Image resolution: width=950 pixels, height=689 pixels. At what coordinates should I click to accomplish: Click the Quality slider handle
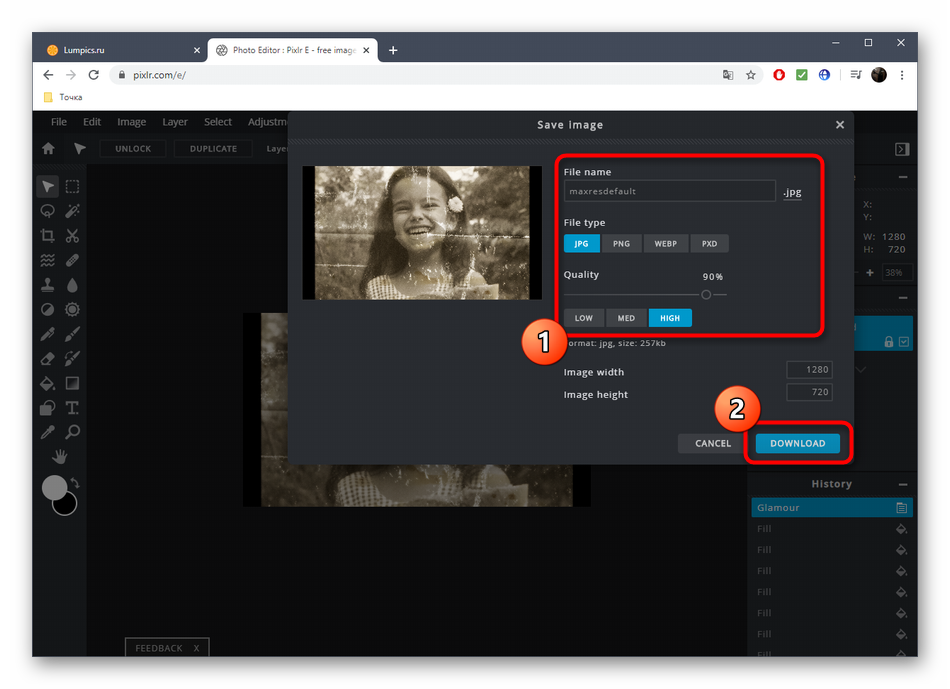[x=706, y=294]
